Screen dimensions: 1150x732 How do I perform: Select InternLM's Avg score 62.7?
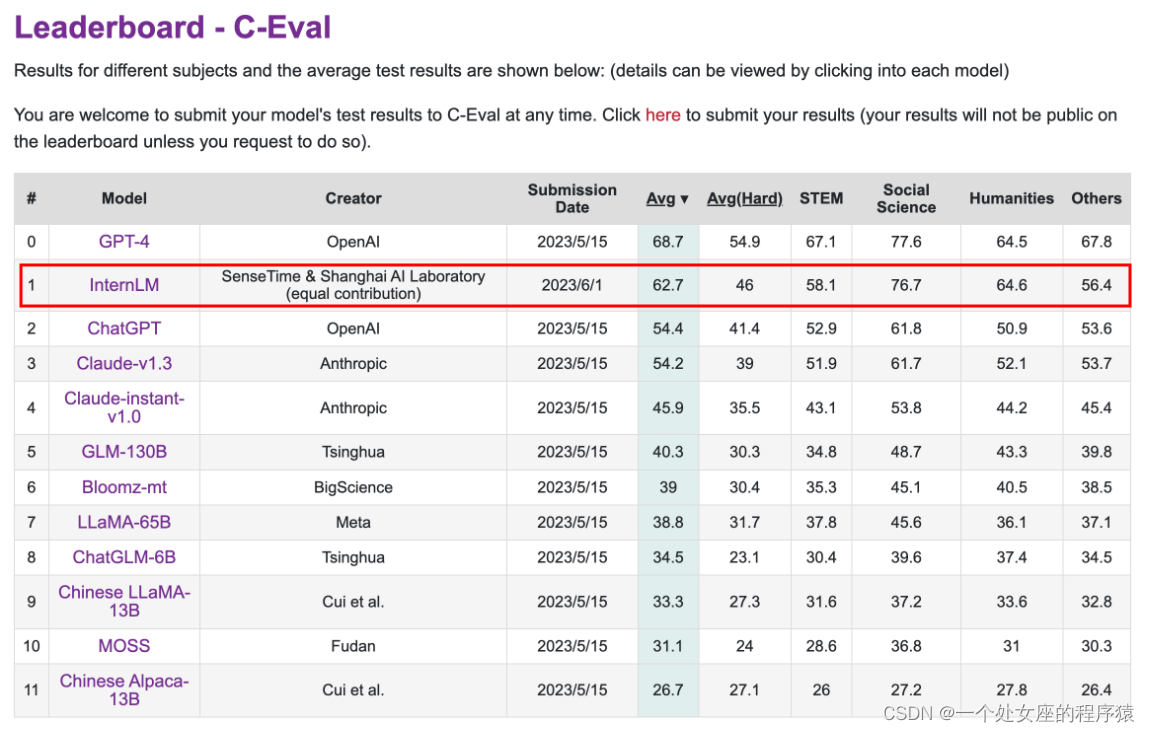tap(667, 285)
